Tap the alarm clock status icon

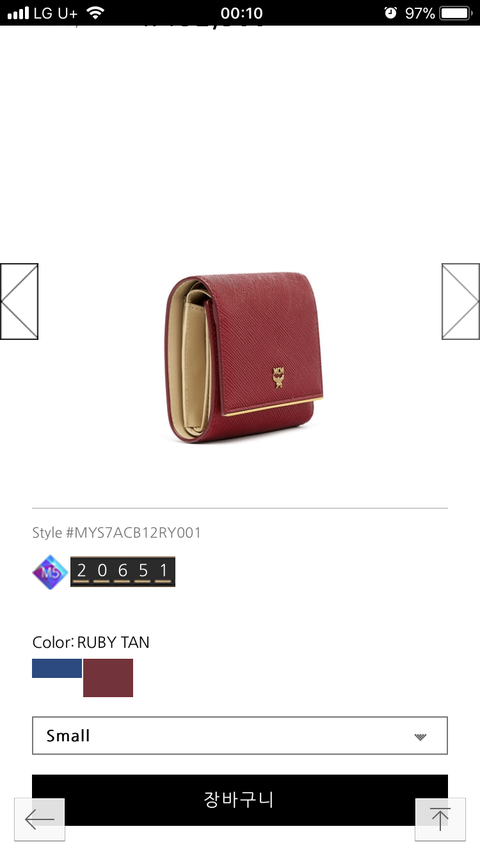391,13
